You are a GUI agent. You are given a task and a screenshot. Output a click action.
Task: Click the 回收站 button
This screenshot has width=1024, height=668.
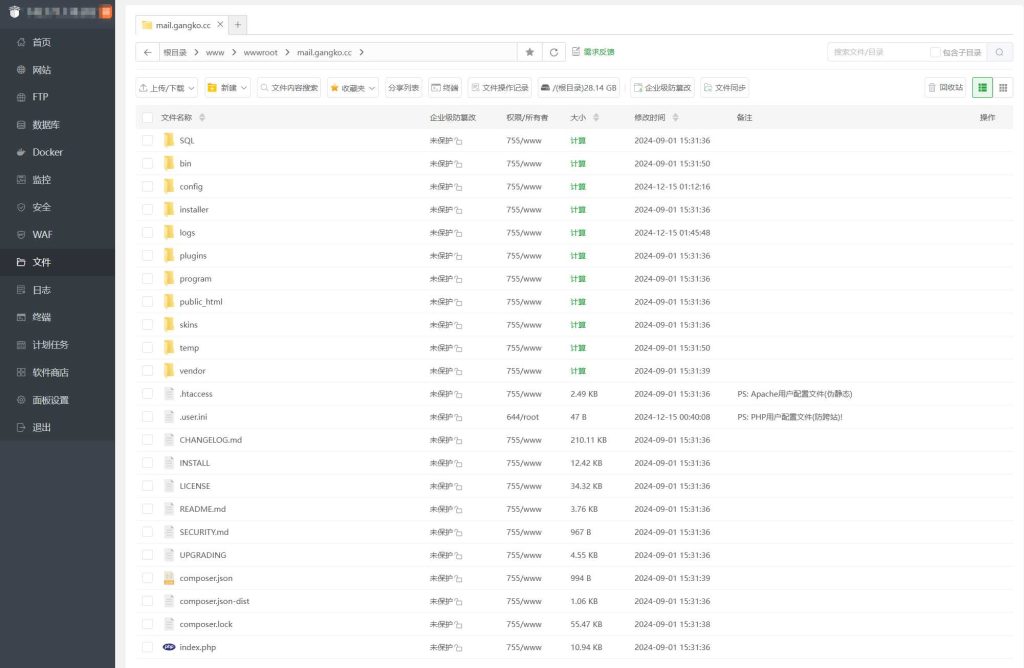945,87
